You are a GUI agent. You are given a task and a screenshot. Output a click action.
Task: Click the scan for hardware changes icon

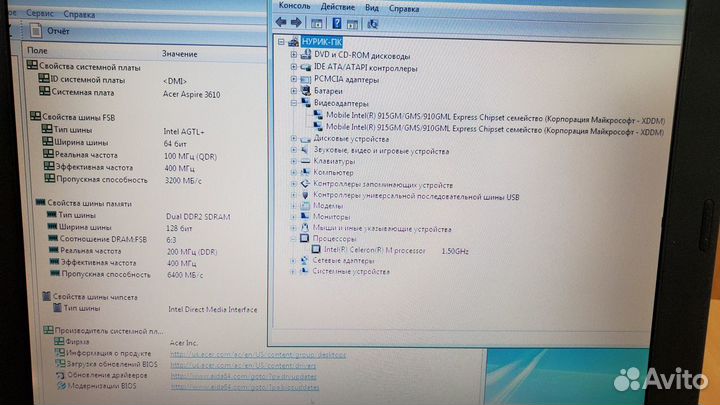click(372, 24)
